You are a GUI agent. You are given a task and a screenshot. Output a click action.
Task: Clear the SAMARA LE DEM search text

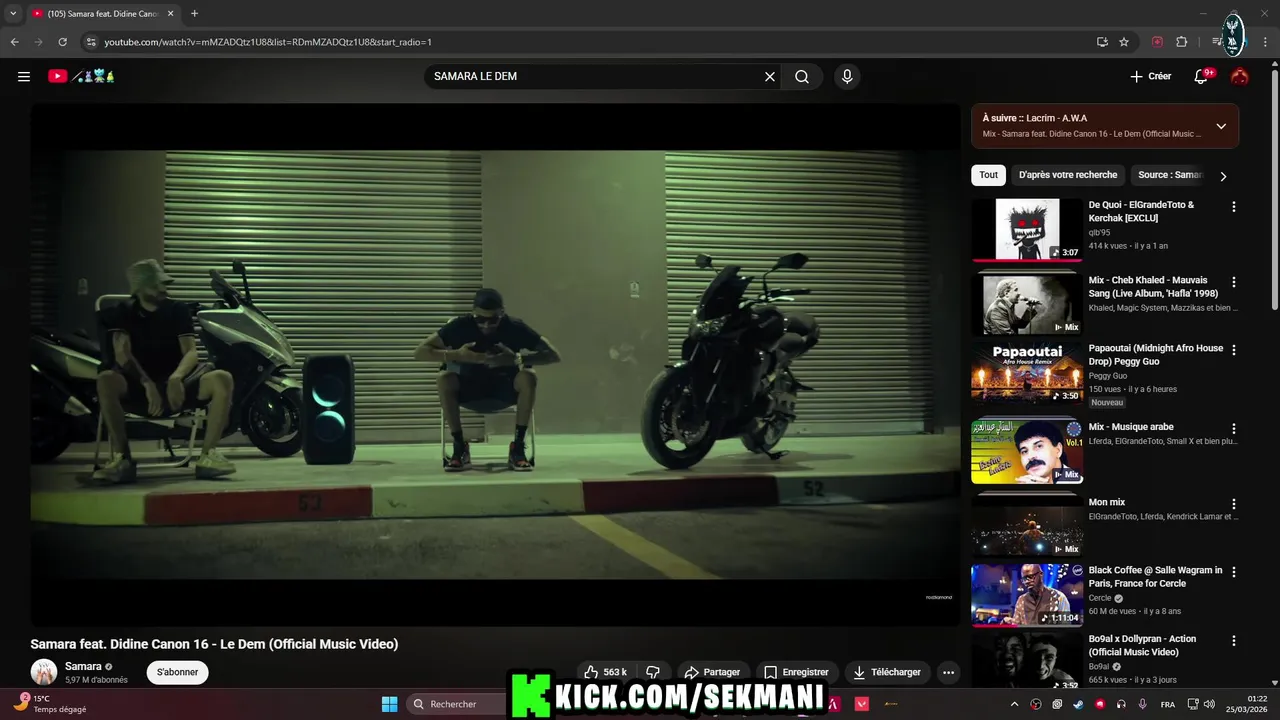(770, 76)
